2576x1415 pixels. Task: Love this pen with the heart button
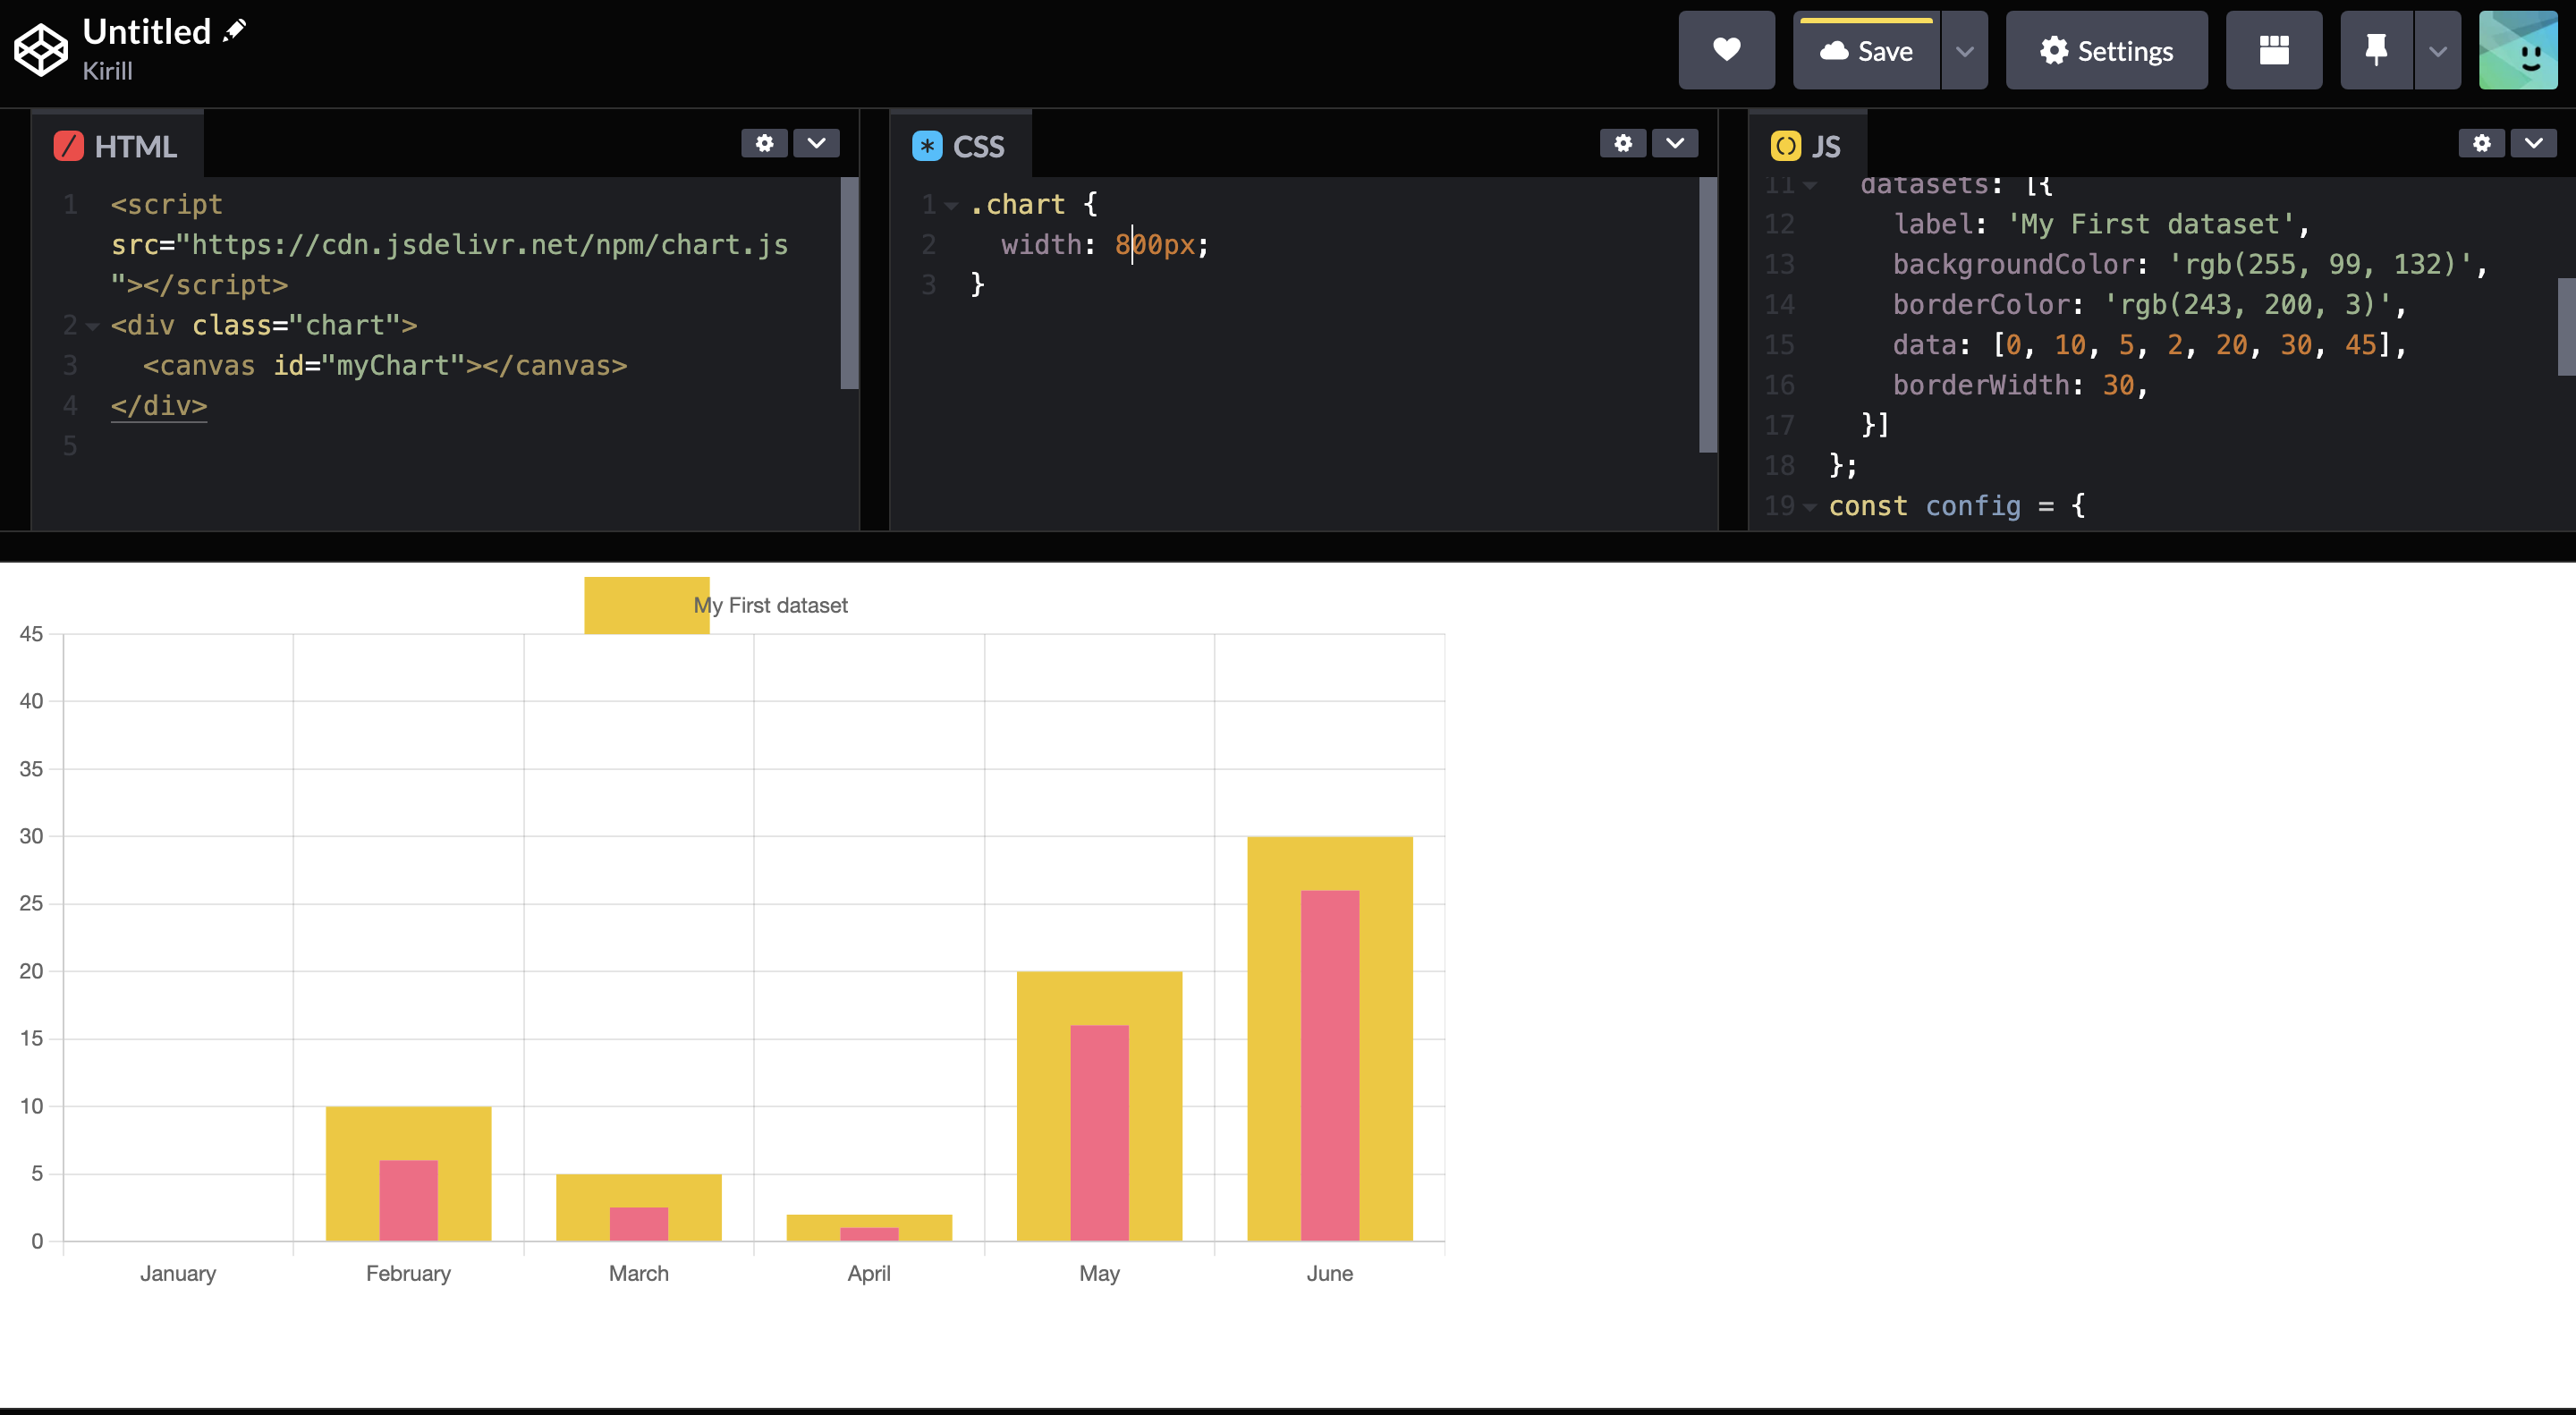1726,50
